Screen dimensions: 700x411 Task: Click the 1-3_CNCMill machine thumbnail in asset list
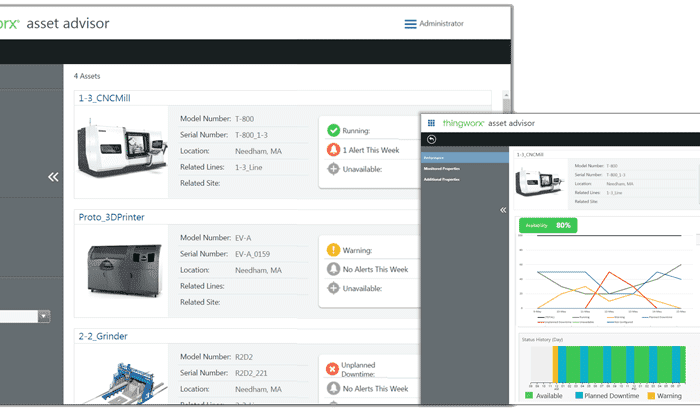tap(121, 149)
